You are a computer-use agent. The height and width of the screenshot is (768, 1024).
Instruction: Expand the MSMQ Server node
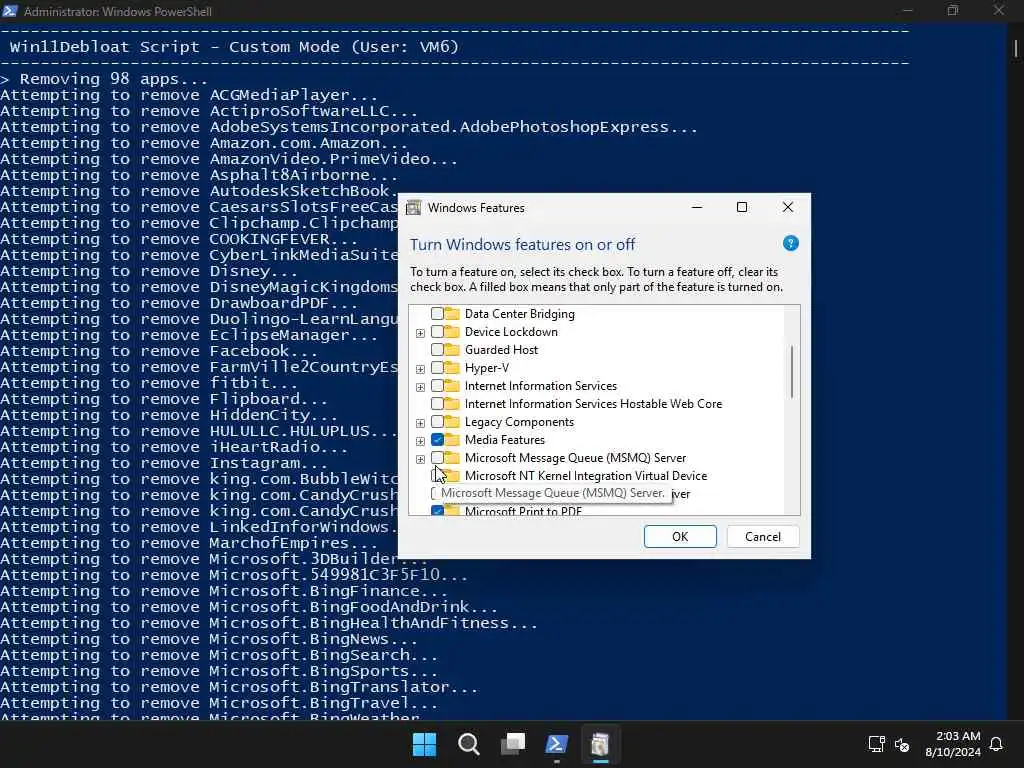420,459
